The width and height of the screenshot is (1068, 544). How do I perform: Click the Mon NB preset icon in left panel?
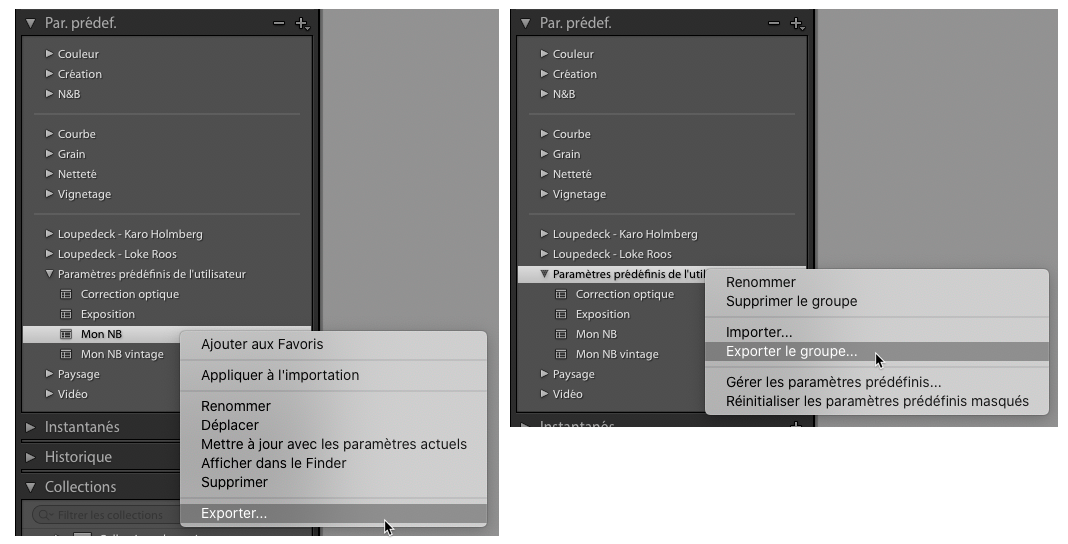[66, 334]
